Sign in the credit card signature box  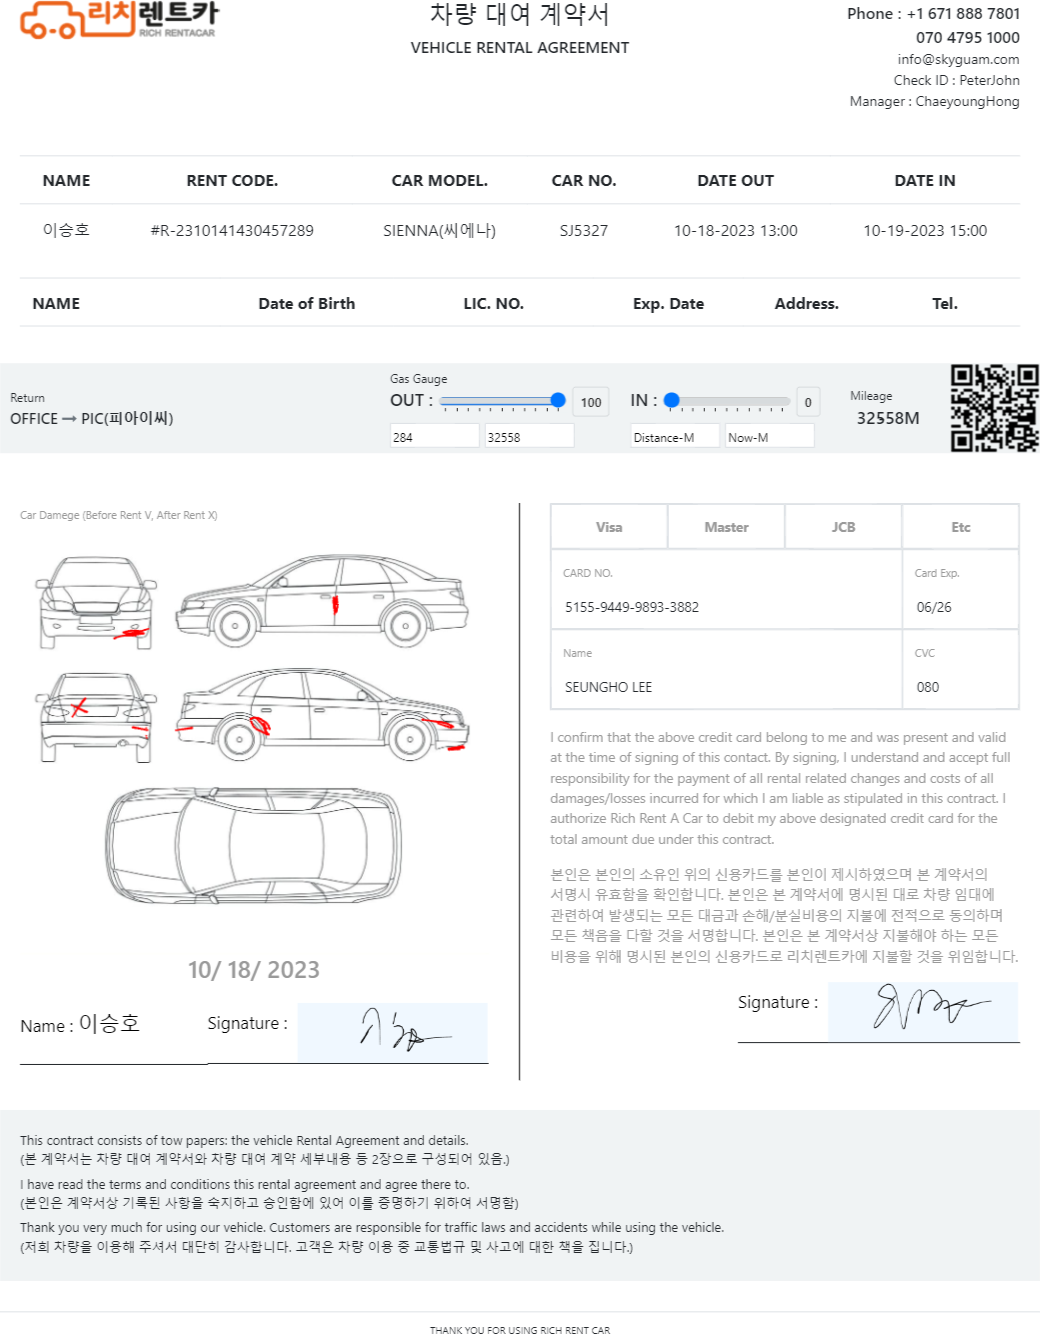point(922,1011)
